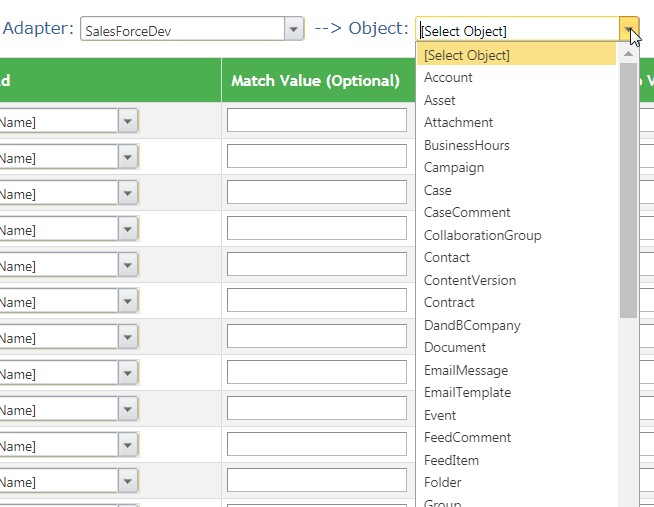Click the Match Value (Optional) column header
The image size is (654, 507).
316,80
